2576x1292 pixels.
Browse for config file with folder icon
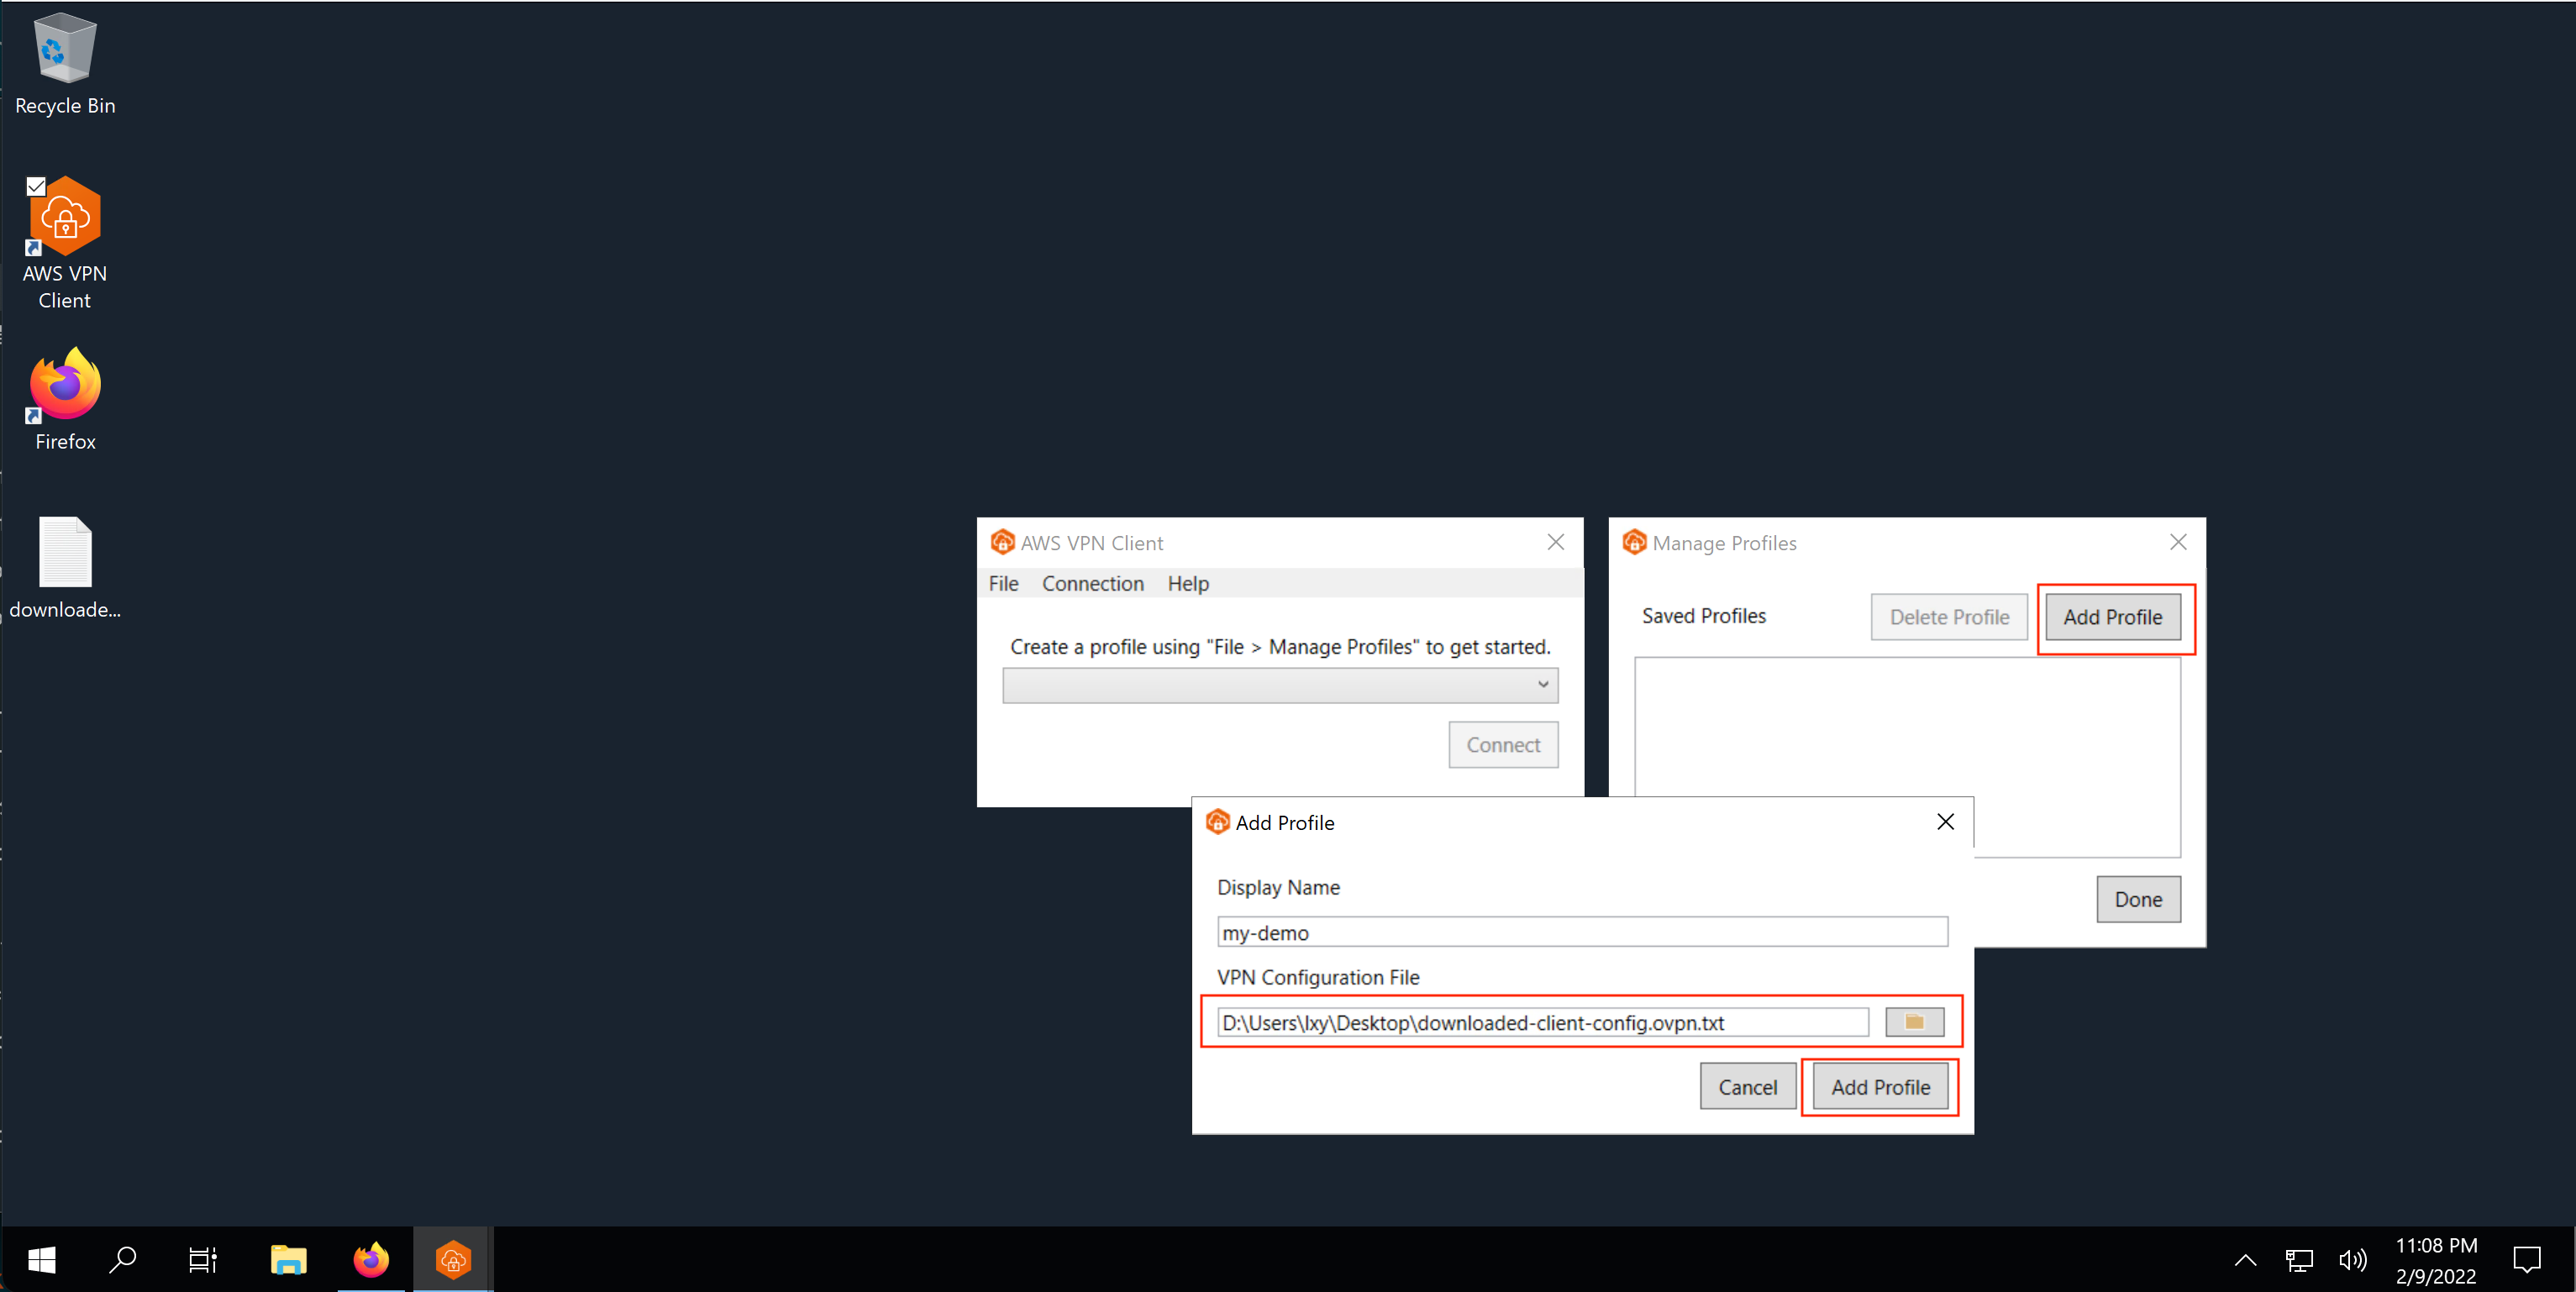click(1914, 1022)
